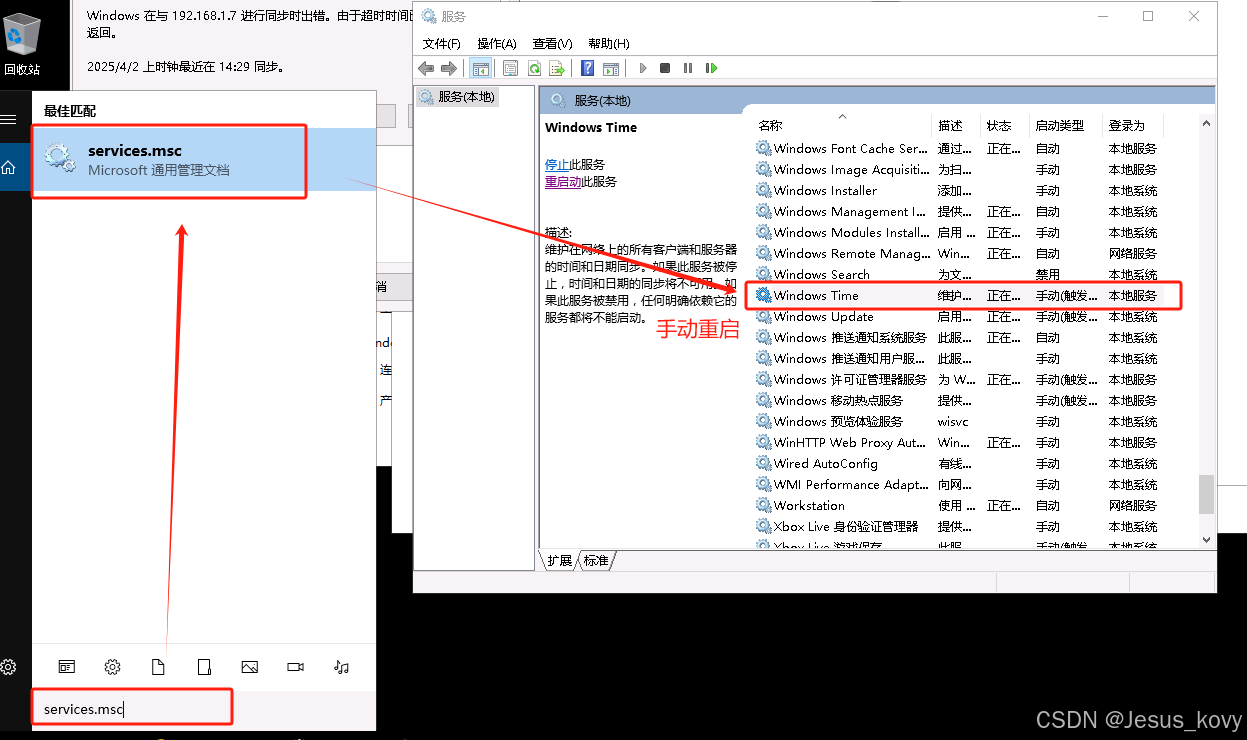Open the sidebar settings gear at bottom-left
Viewport: 1247px width, 740px height.
pyautogui.click(x=8, y=667)
